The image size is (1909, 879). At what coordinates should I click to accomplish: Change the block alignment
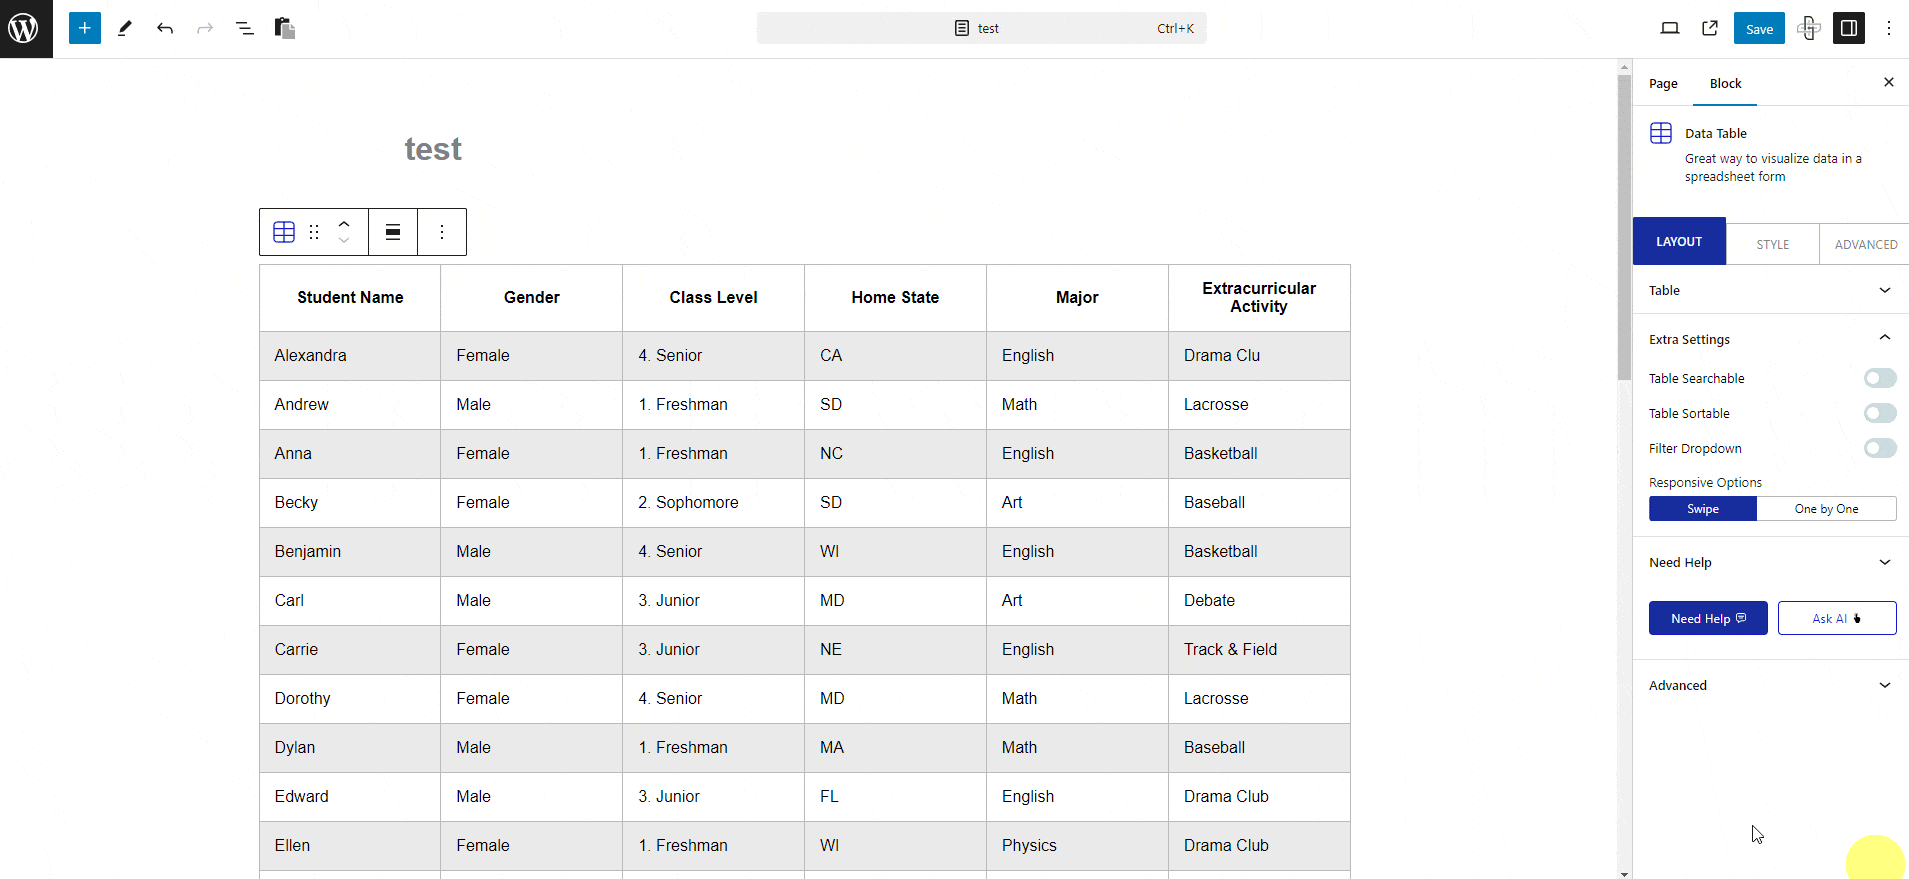[x=393, y=232]
